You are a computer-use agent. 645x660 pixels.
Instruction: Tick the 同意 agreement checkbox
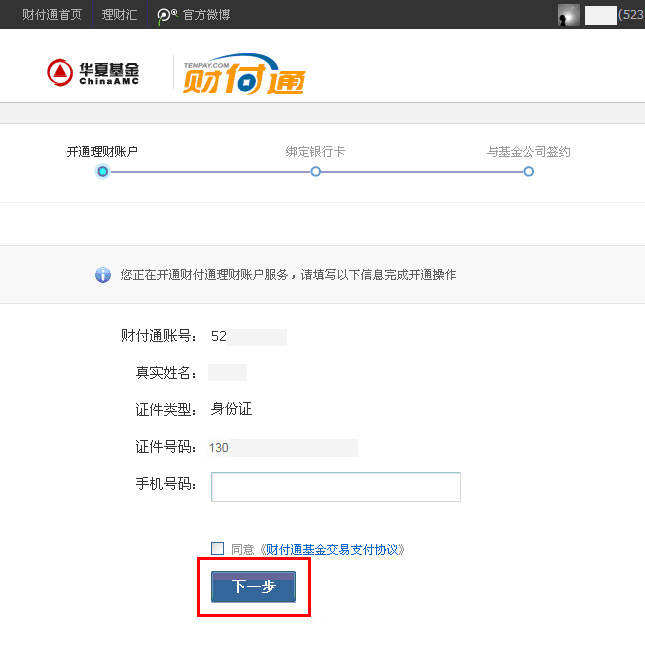click(x=217, y=548)
